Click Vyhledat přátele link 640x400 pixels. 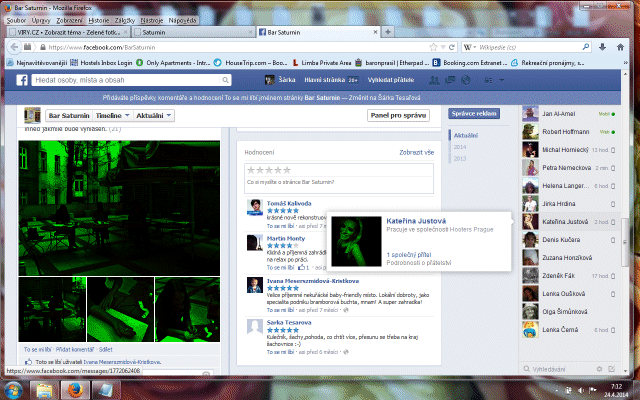(x=391, y=80)
